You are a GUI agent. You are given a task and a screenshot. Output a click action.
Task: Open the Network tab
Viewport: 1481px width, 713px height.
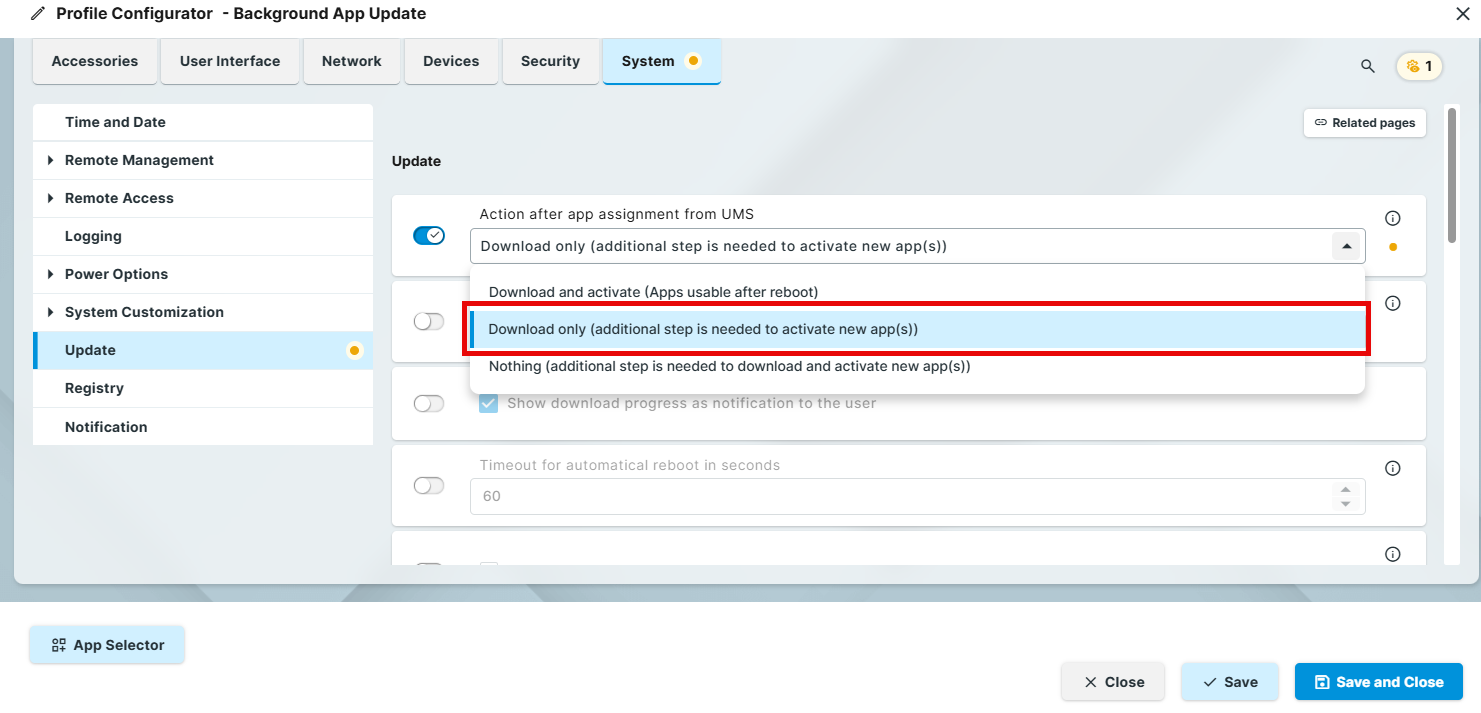(351, 61)
